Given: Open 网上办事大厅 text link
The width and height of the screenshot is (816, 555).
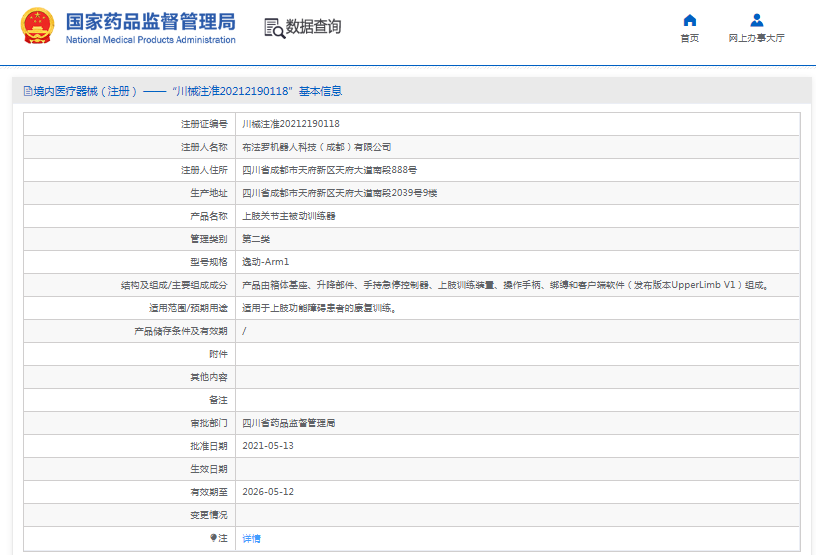Looking at the screenshot, I should click(756, 39).
